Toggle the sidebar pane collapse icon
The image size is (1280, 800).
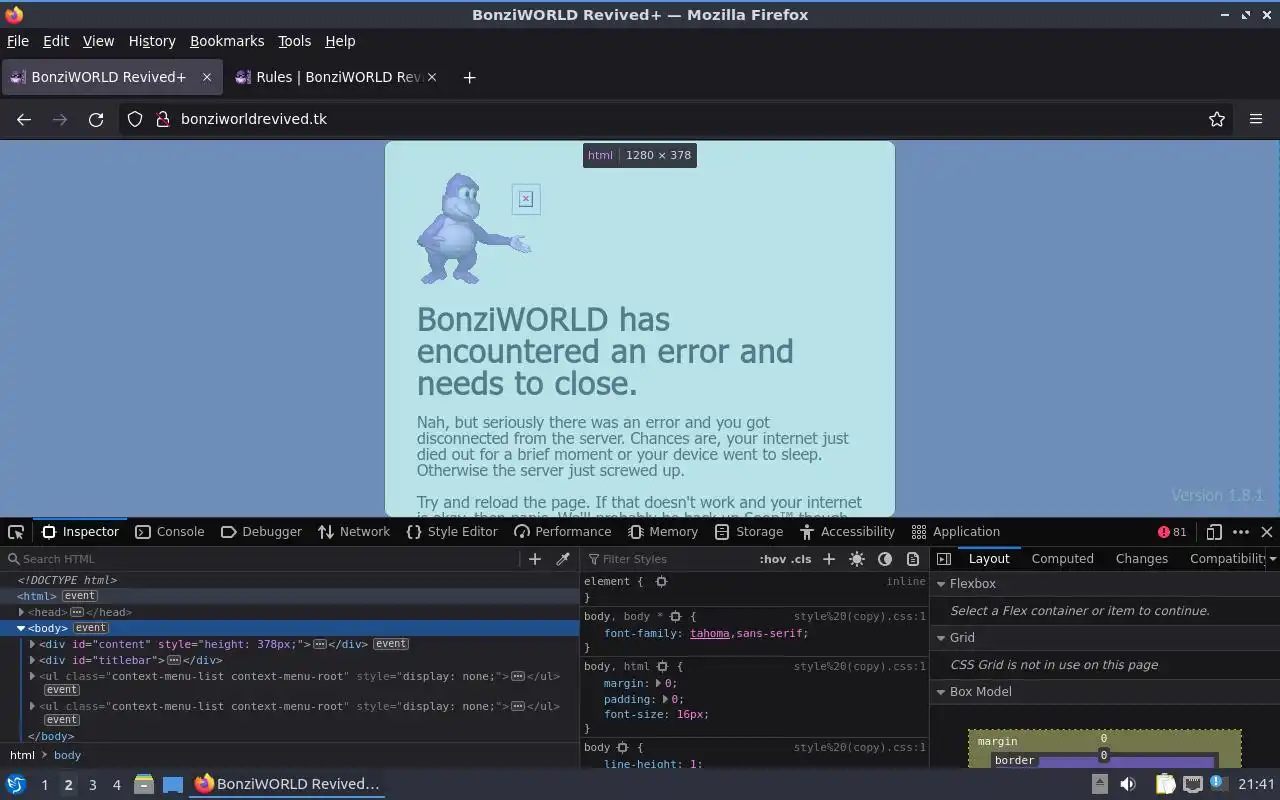click(944, 559)
